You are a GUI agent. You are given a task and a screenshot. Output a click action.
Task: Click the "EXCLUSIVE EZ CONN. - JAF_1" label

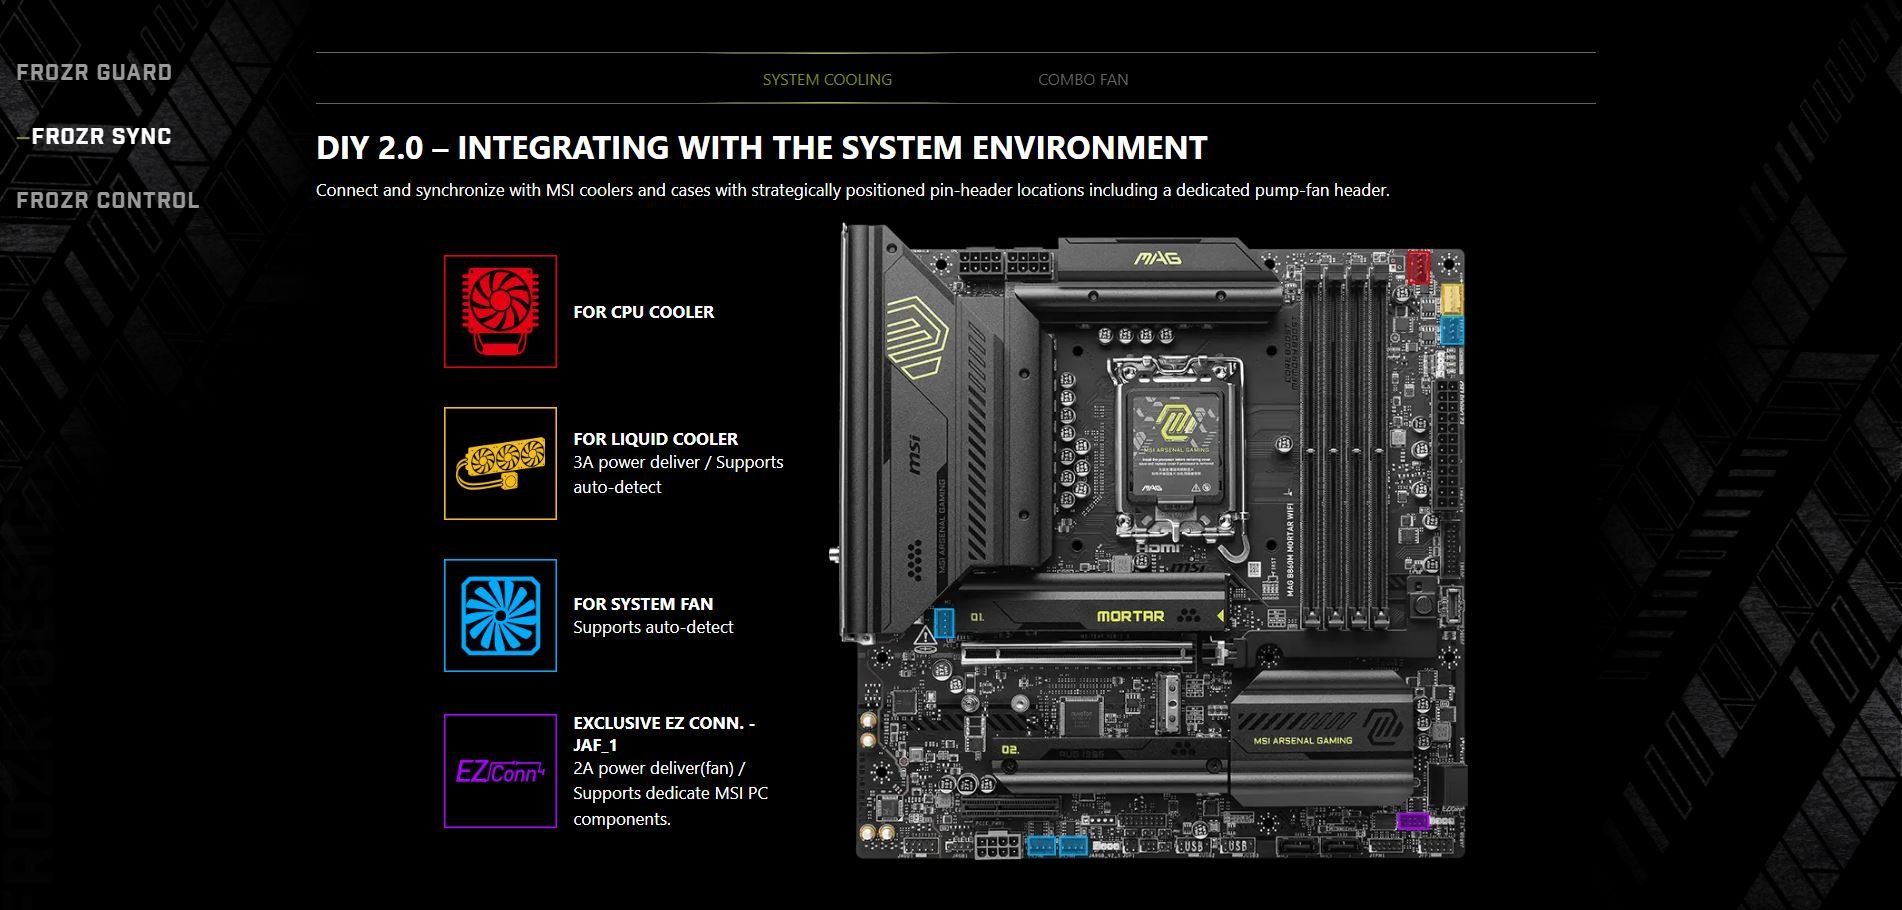tap(664, 733)
